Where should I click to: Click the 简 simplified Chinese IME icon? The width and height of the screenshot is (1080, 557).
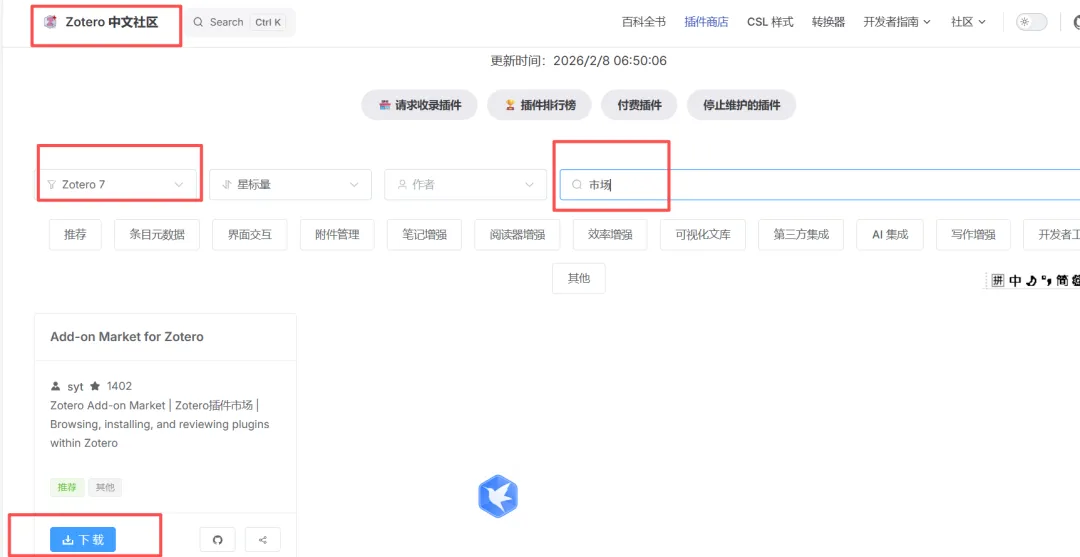click(1062, 280)
